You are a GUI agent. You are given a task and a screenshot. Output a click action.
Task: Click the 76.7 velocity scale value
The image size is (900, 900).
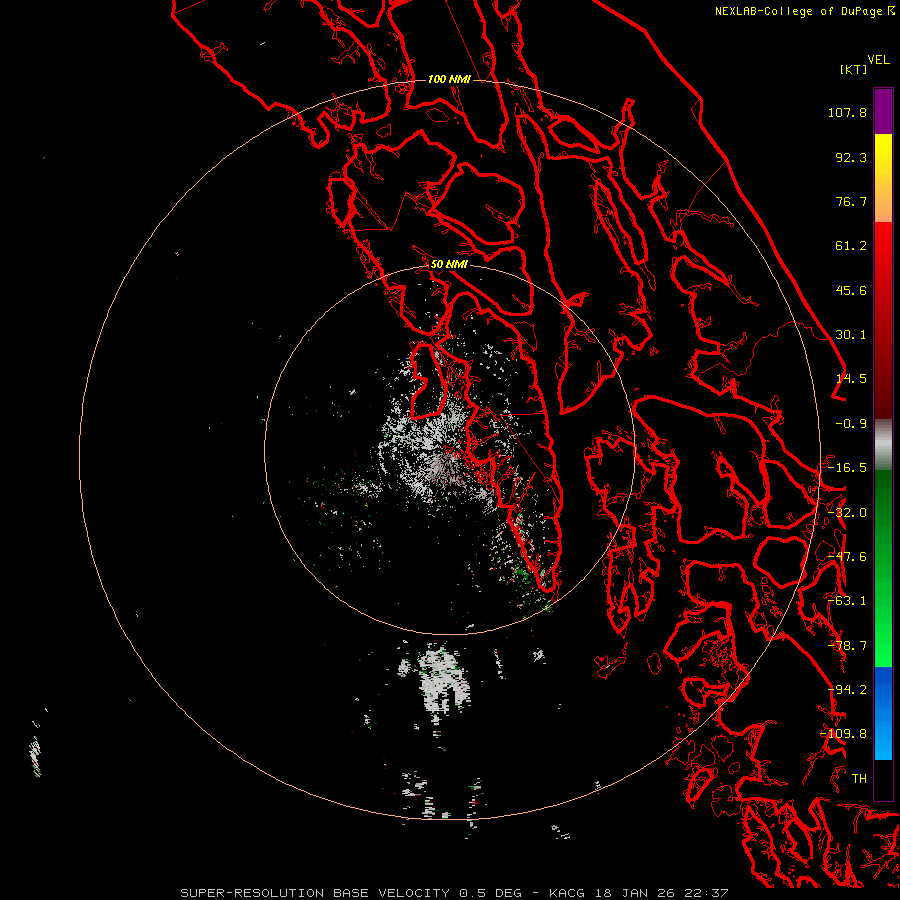coord(851,201)
